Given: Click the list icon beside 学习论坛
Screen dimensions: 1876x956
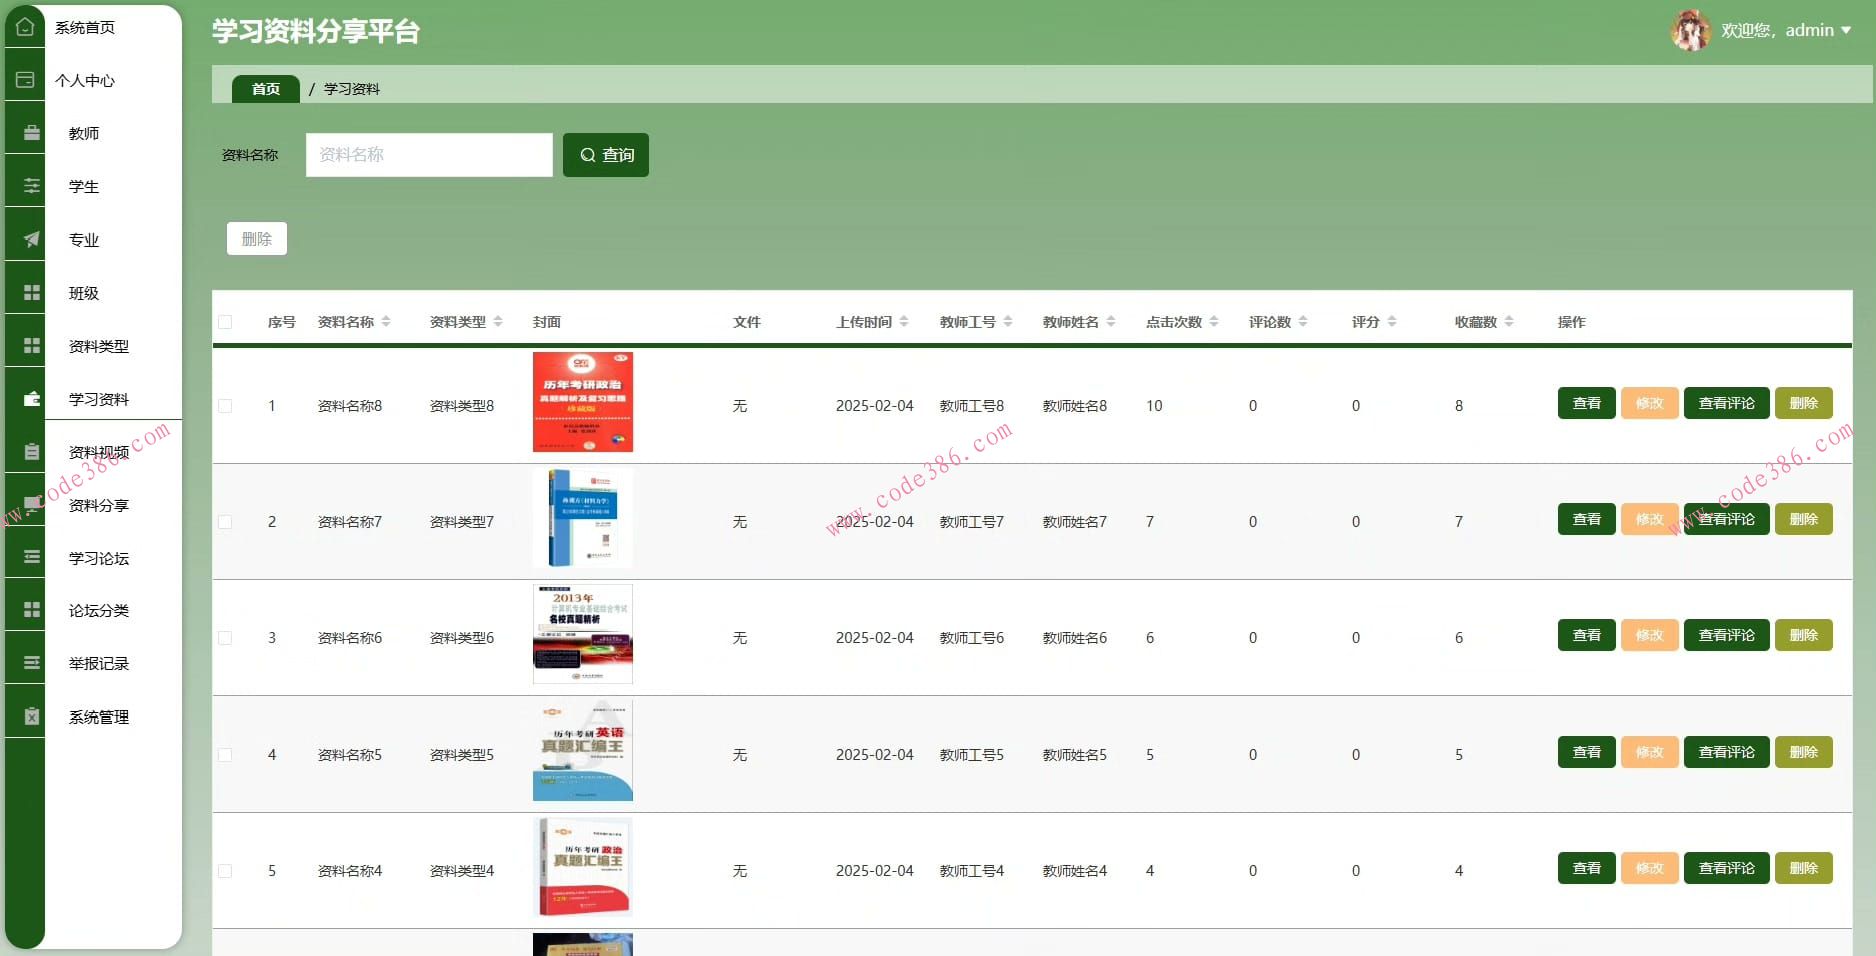Looking at the screenshot, I should 32,557.
